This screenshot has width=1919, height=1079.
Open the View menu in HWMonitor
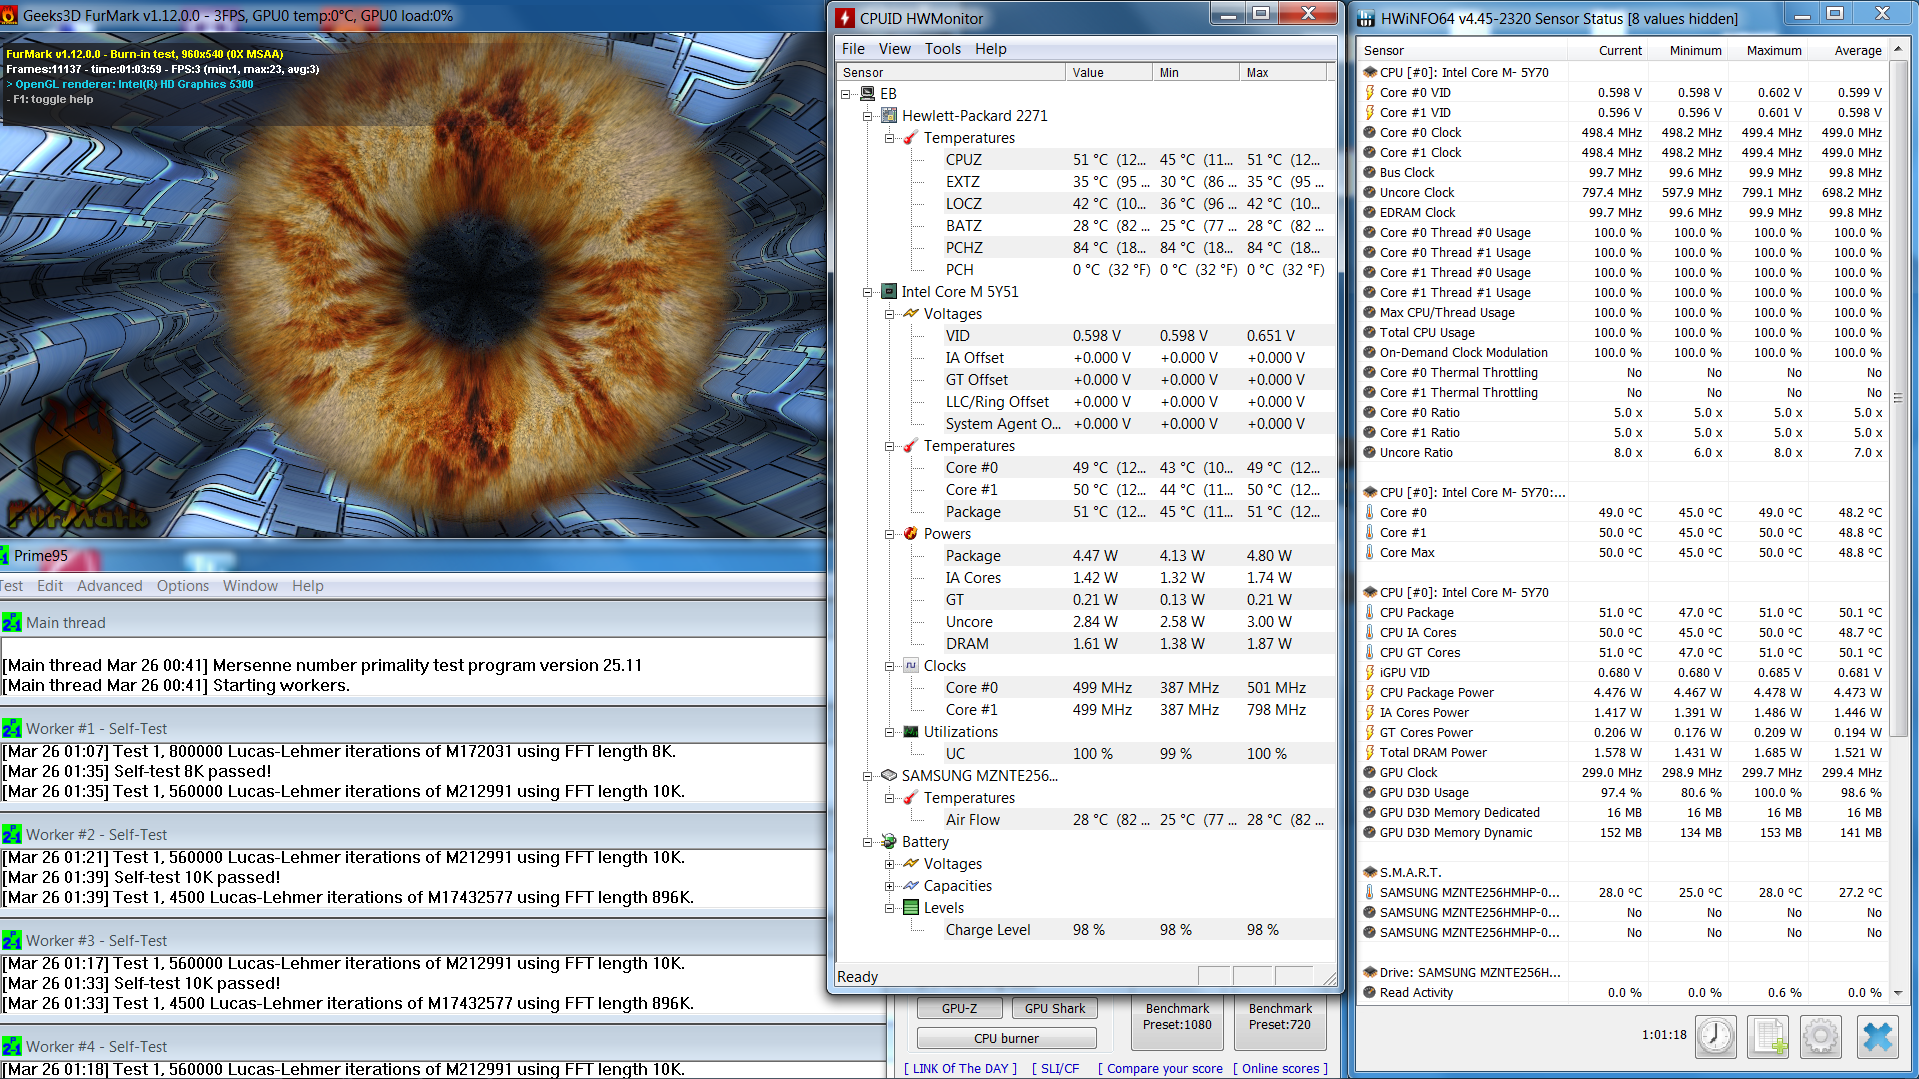894,49
